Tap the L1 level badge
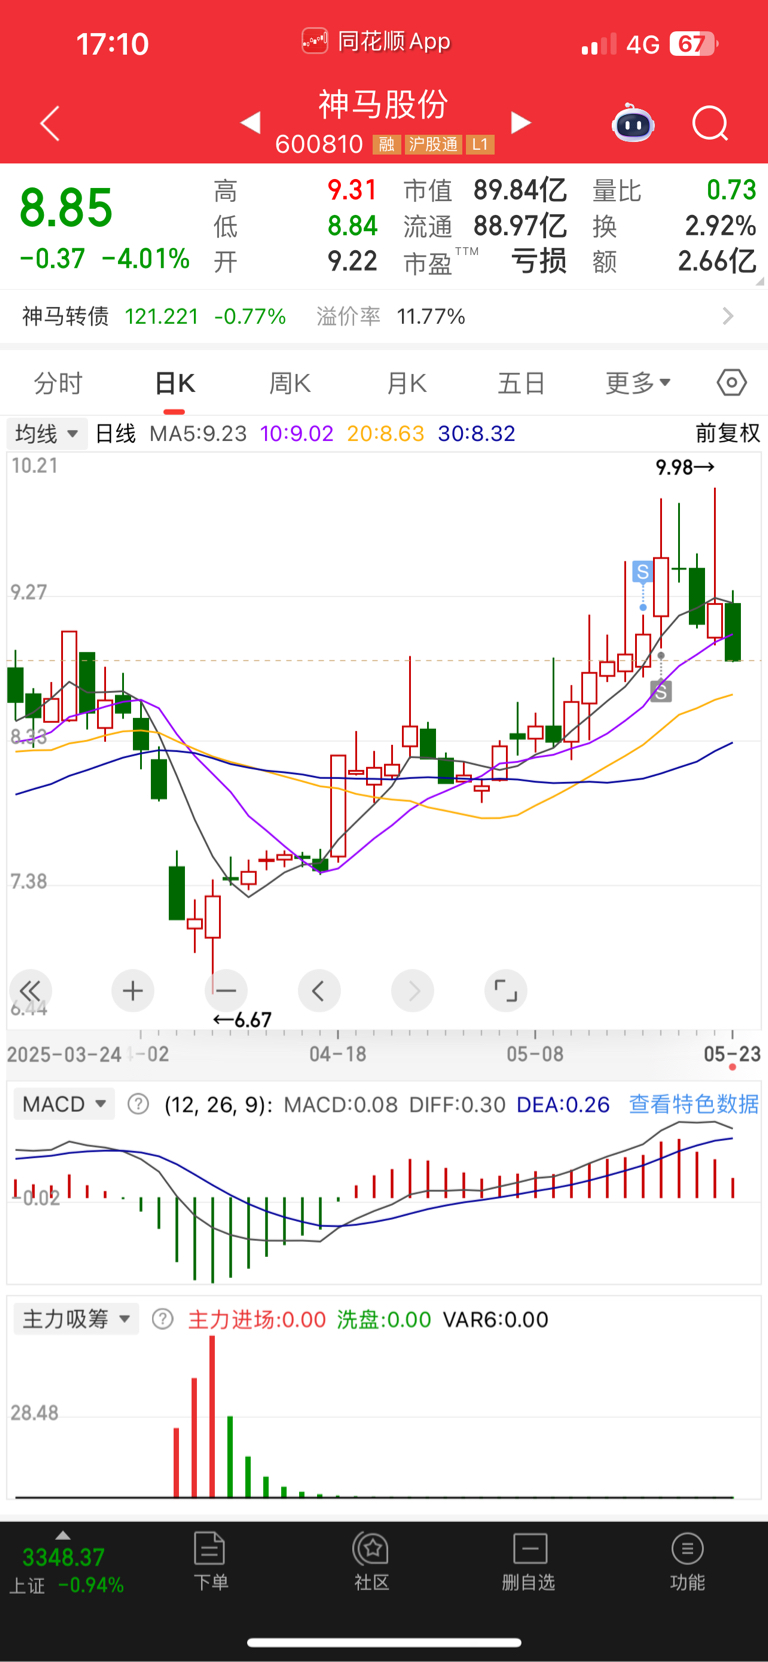 click(x=480, y=145)
